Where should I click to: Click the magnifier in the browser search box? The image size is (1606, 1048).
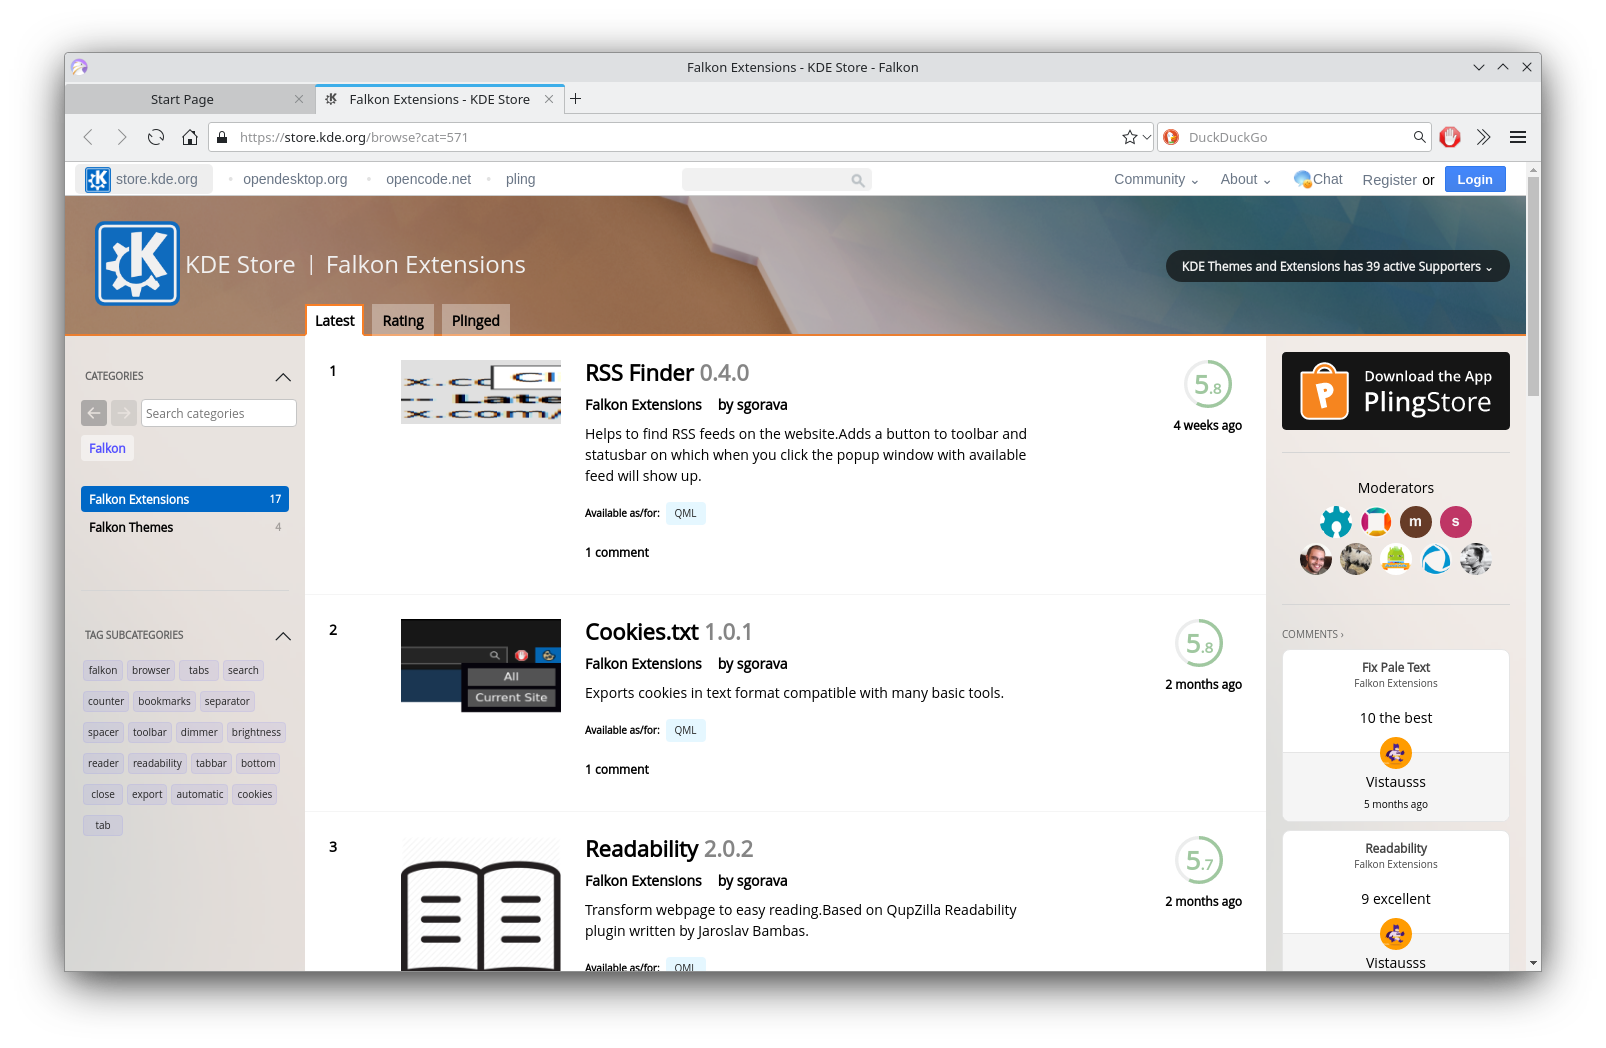[x=1419, y=137]
